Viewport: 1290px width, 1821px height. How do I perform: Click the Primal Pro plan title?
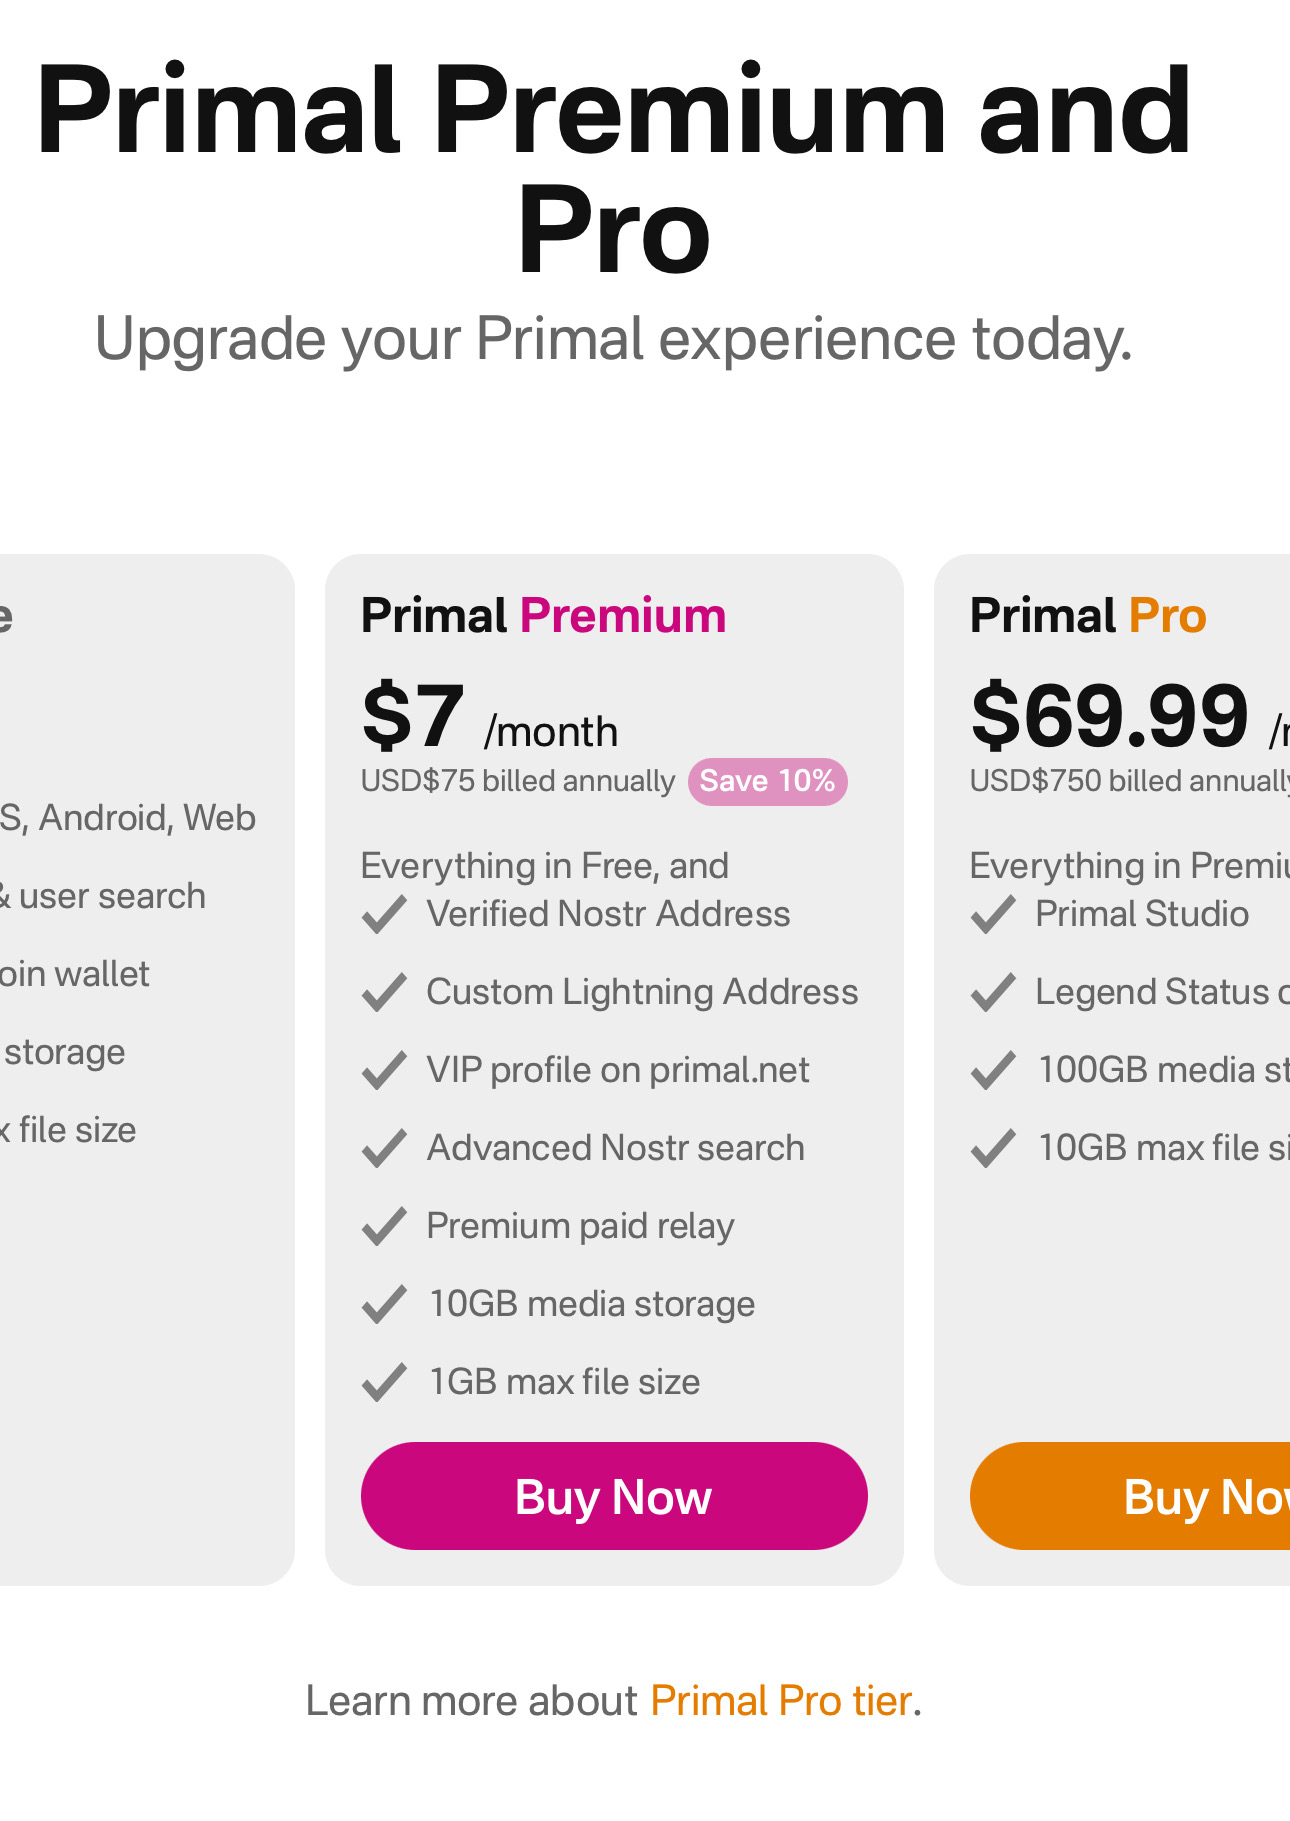coord(1088,616)
